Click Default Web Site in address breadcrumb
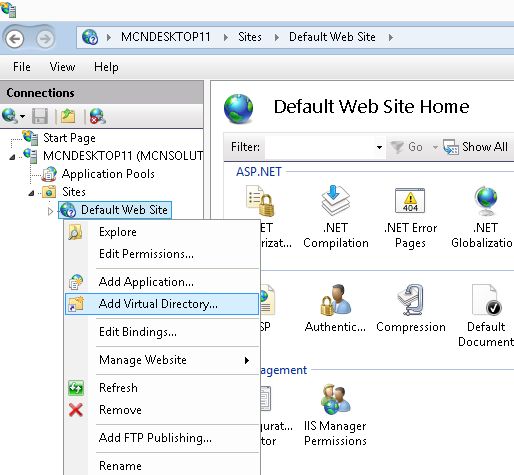 click(332, 37)
